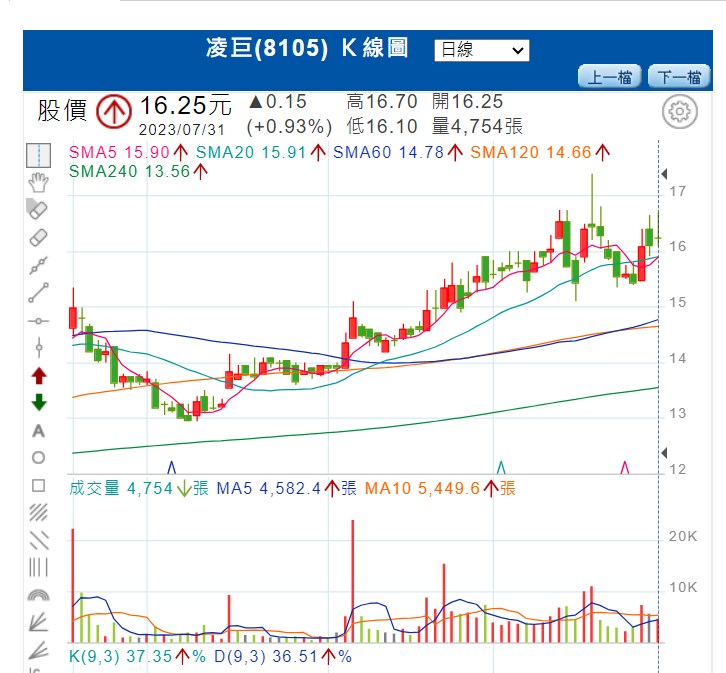
Task: Click the SMA240 indicator label
Action: pyautogui.click(x=129, y=171)
